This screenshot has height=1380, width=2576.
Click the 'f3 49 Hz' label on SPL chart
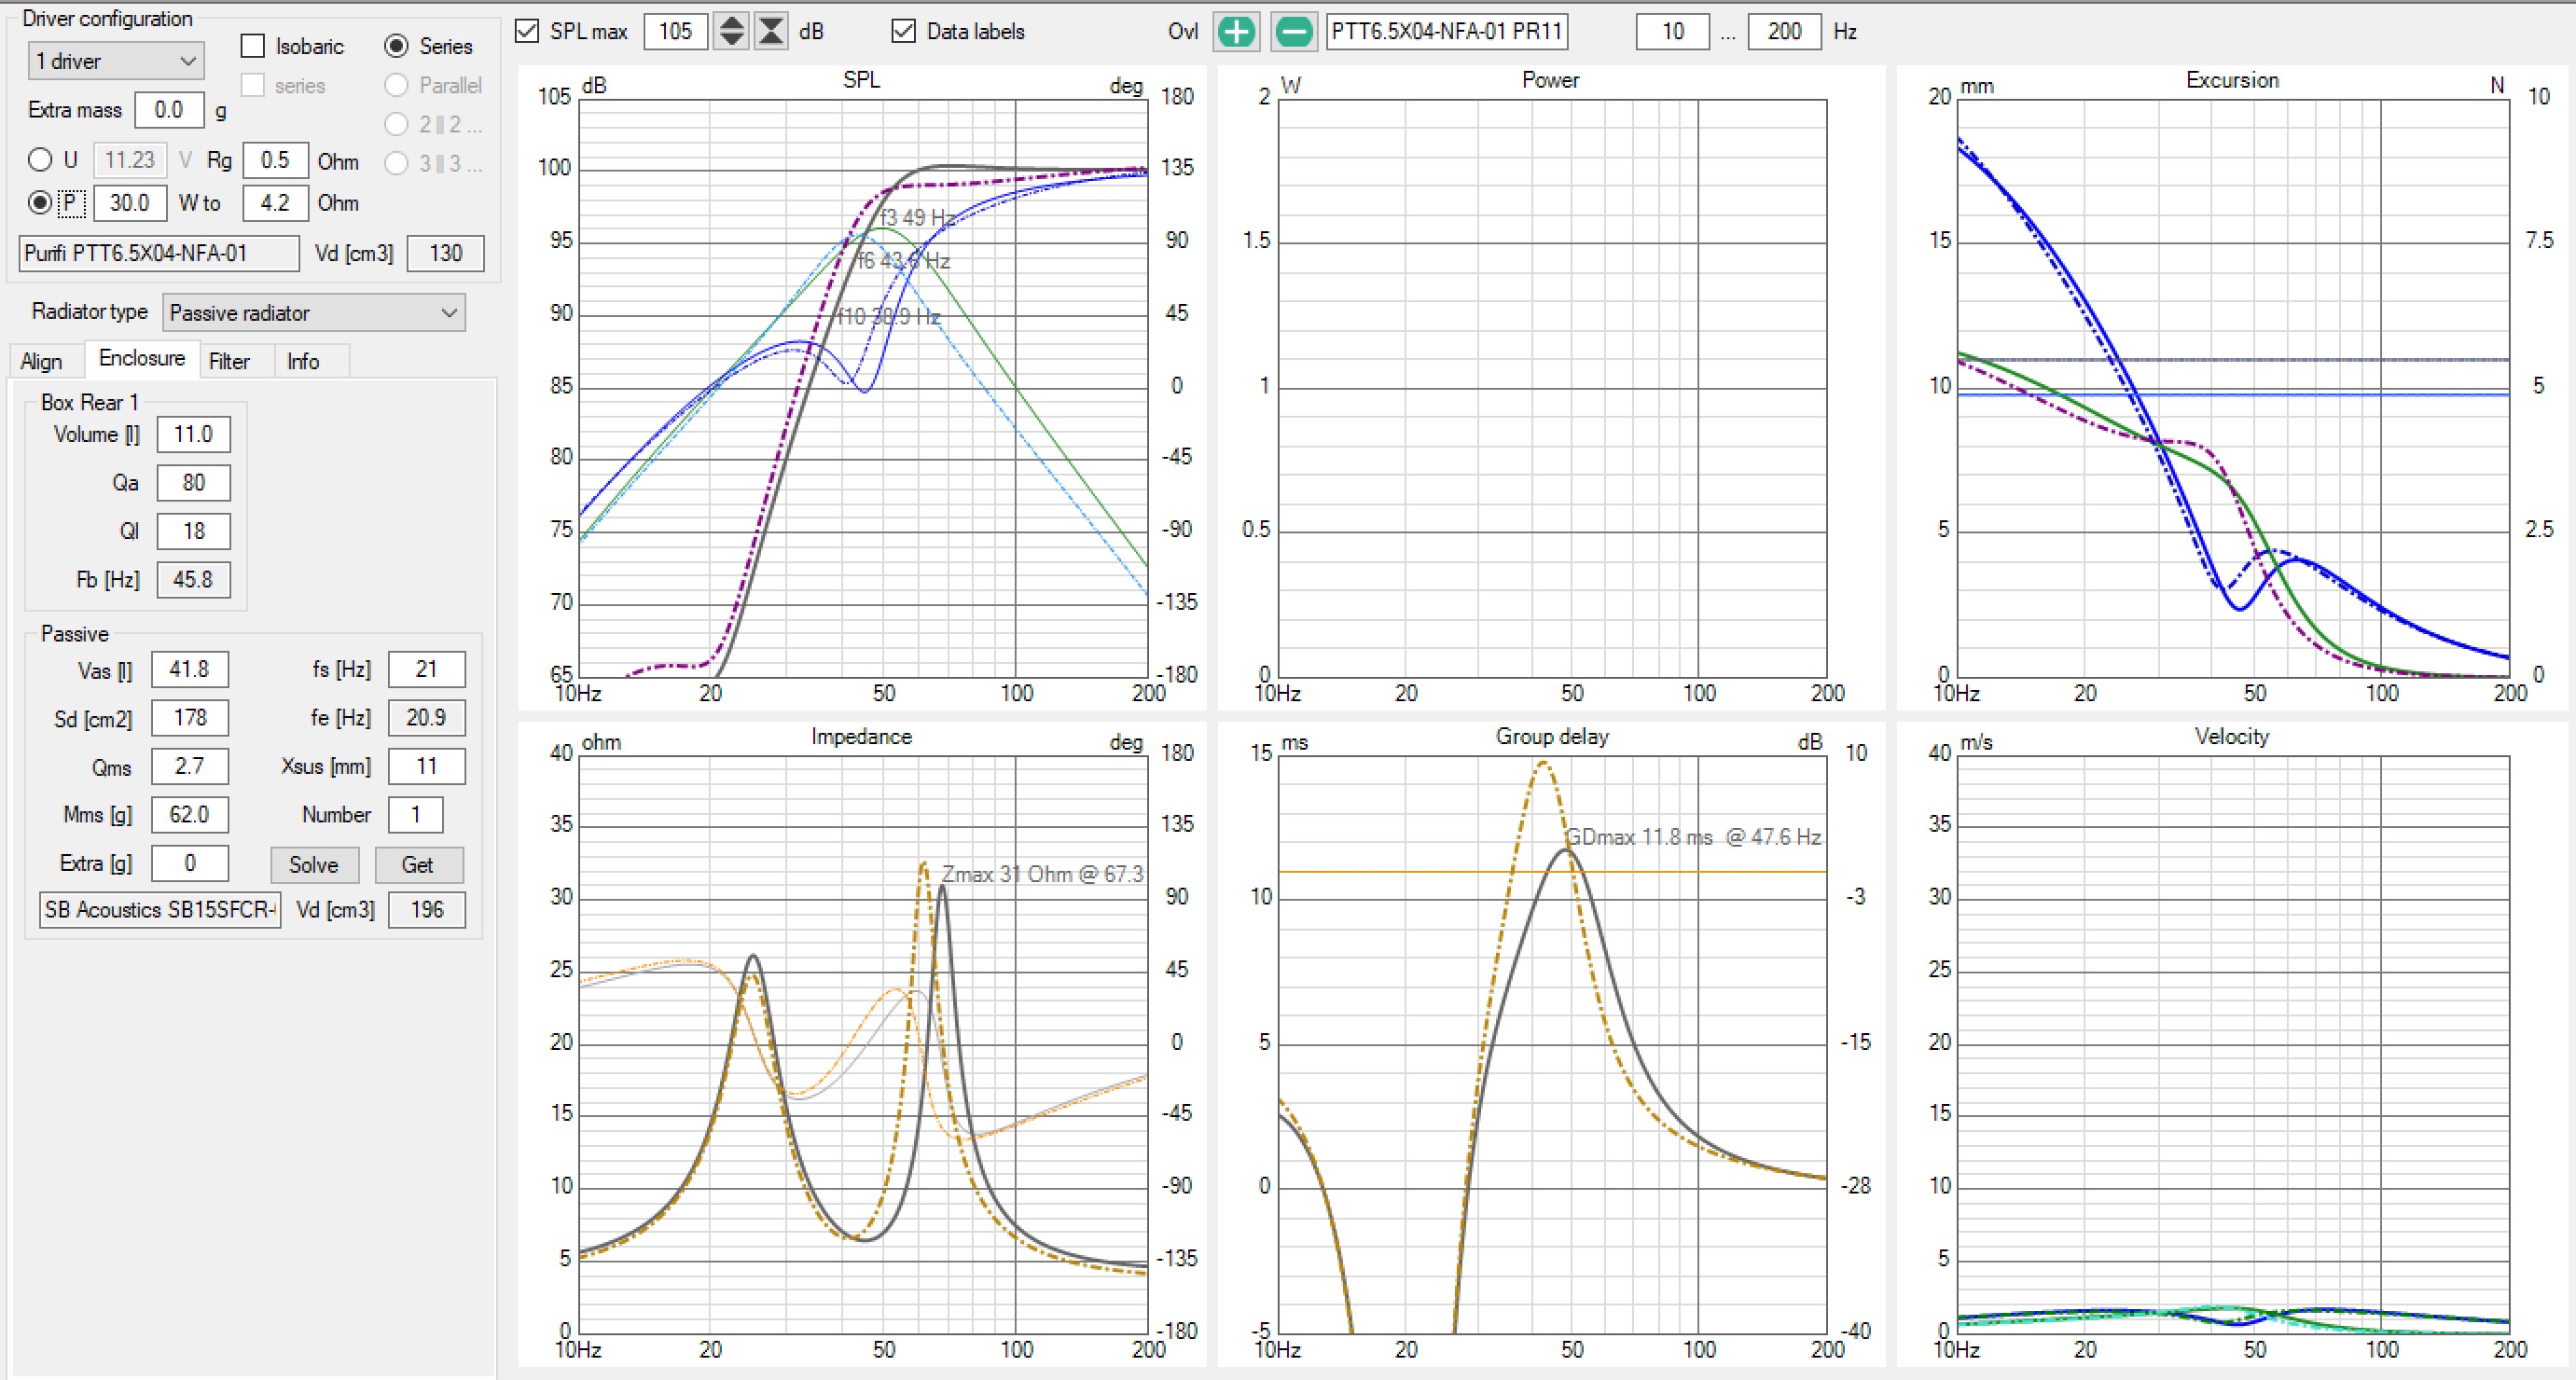point(918,217)
